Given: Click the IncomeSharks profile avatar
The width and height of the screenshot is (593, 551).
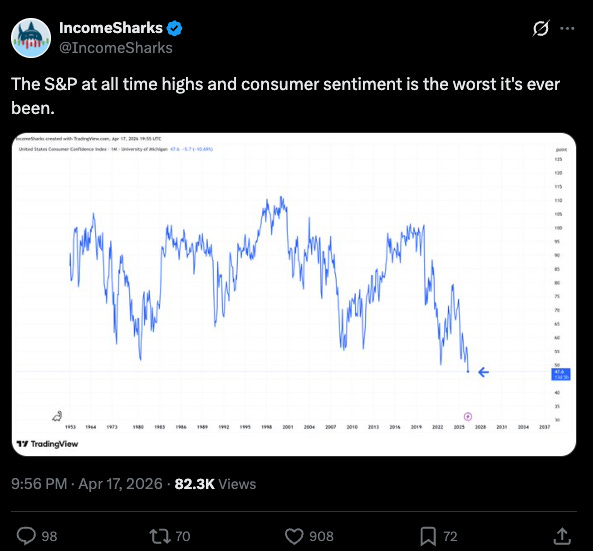Looking at the screenshot, I should pos(31,38).
